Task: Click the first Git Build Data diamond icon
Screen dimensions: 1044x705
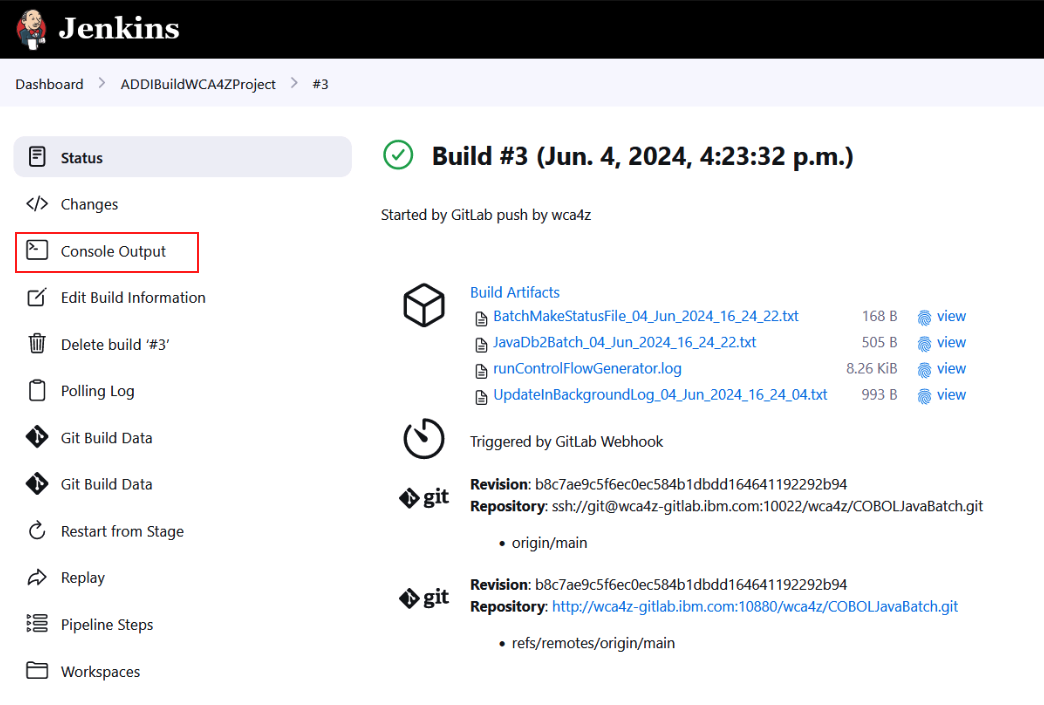Action: pos(37,437)
